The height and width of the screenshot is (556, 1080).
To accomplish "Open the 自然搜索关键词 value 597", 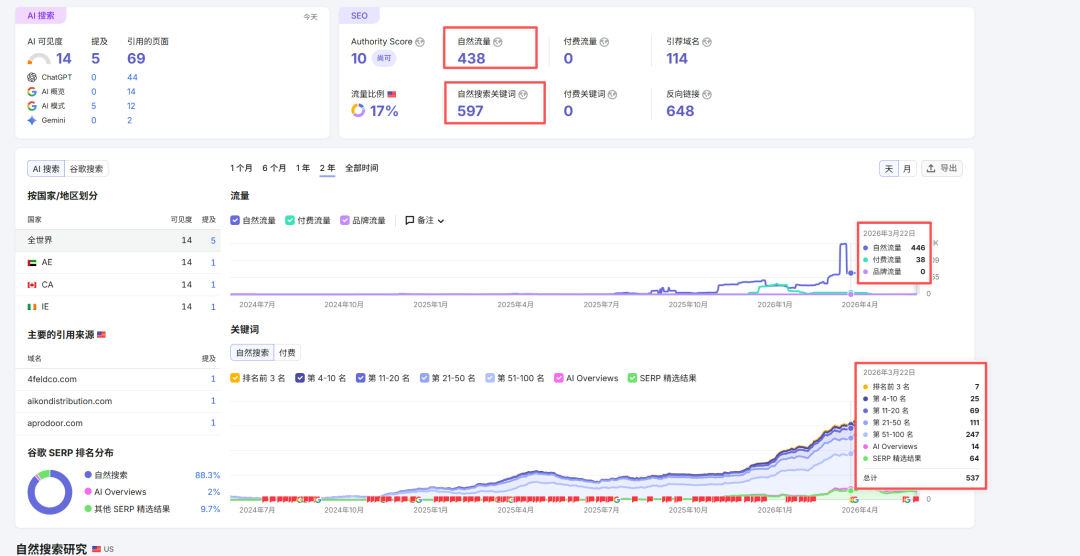I will click(471, 110).
